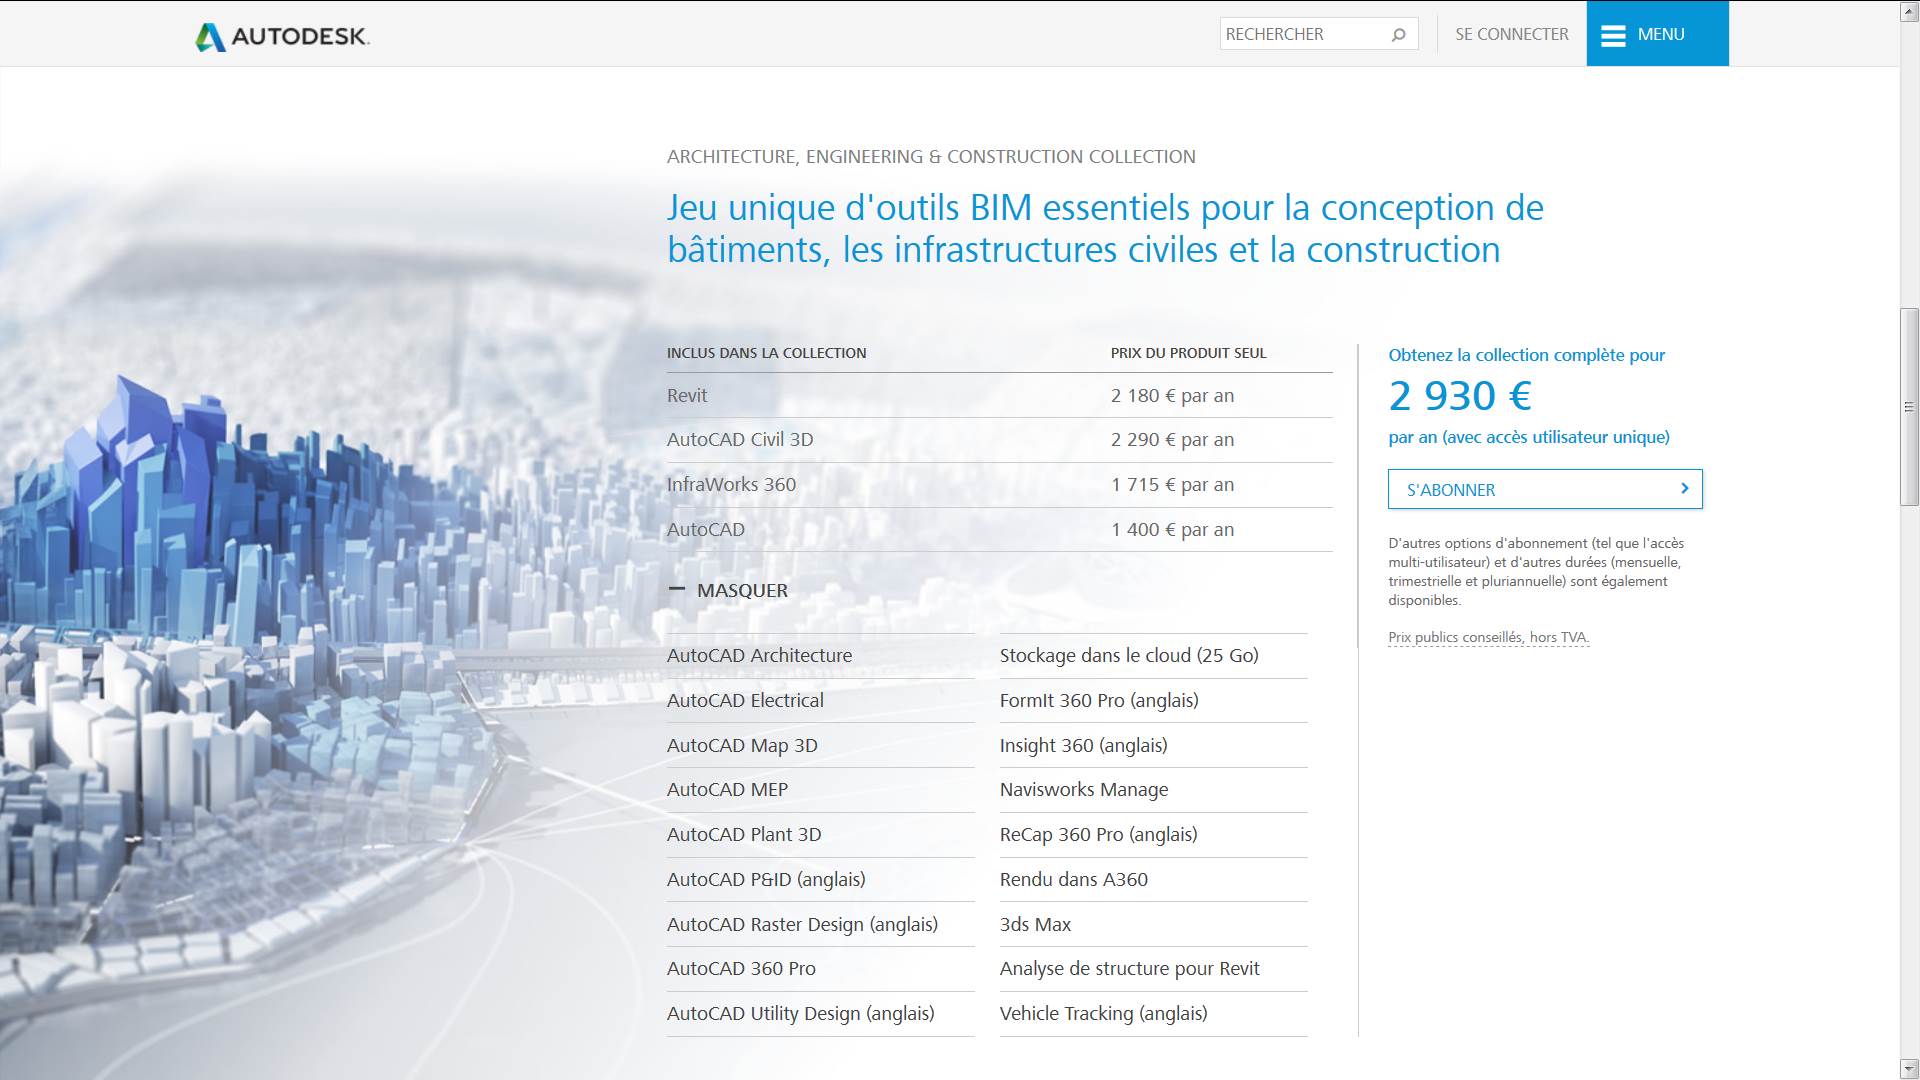Select AutoCAD Utility Design (anglais) entry
1920x1080 pixels.
(x=800, y=1013)
